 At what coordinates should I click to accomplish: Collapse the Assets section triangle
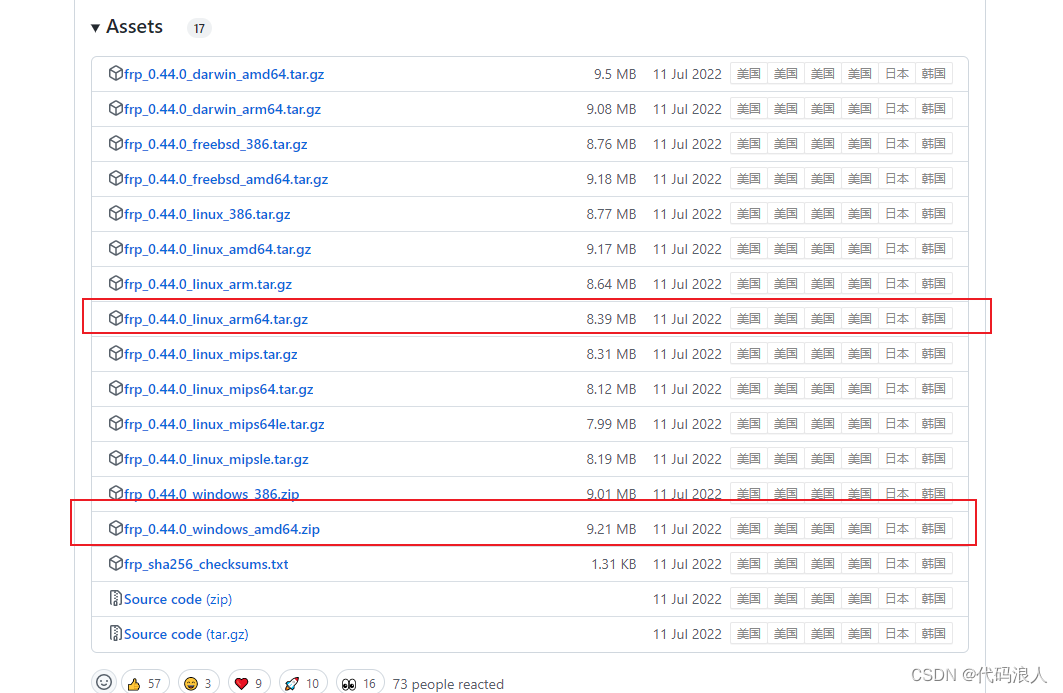(x=96, y=28)
